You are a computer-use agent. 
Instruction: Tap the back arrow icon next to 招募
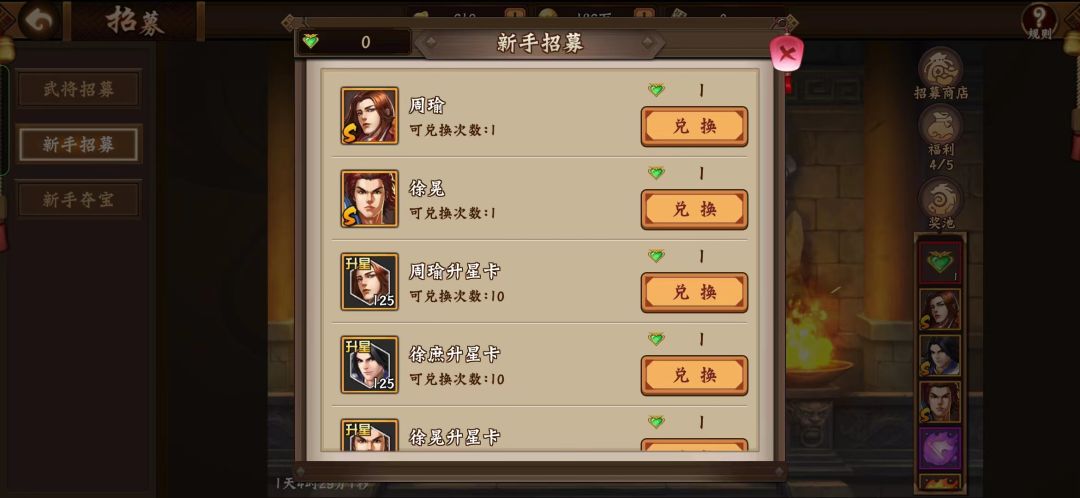coord(39,20)
